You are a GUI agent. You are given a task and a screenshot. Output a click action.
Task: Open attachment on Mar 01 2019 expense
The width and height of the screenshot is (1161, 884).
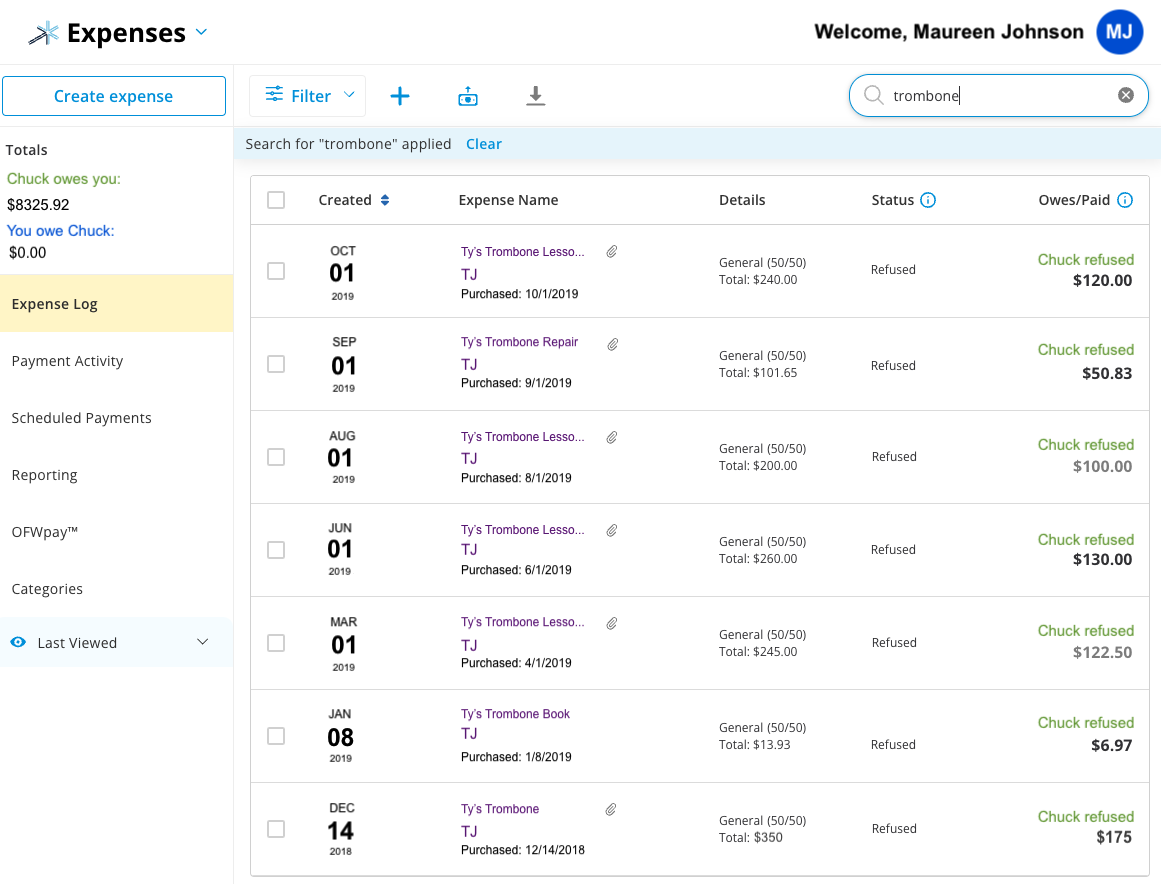click(612, 623)
